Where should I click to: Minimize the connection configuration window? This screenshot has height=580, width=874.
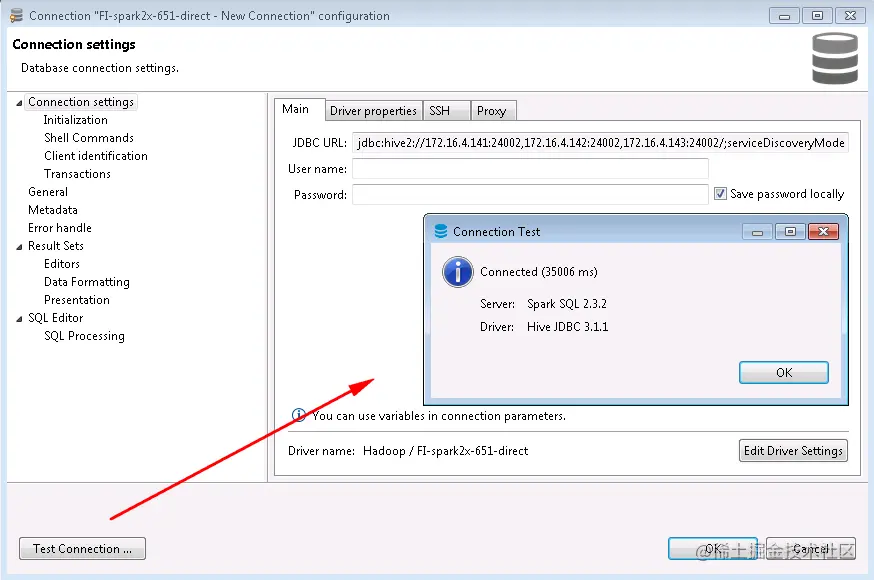pyautogui.click(x=784, y=16)
